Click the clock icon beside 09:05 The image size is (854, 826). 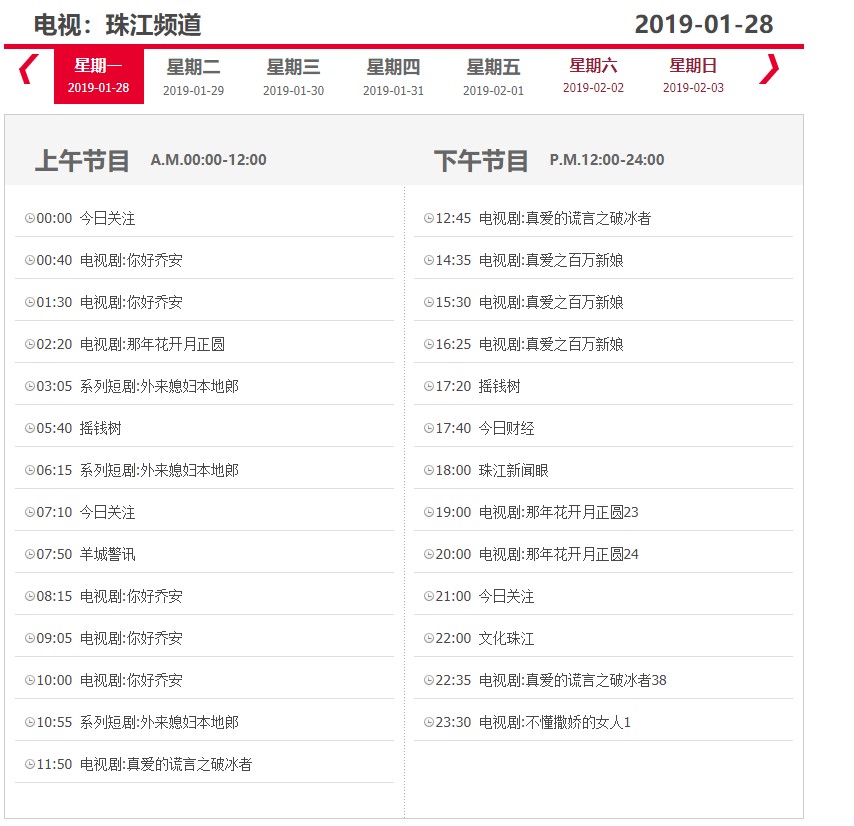30,638
